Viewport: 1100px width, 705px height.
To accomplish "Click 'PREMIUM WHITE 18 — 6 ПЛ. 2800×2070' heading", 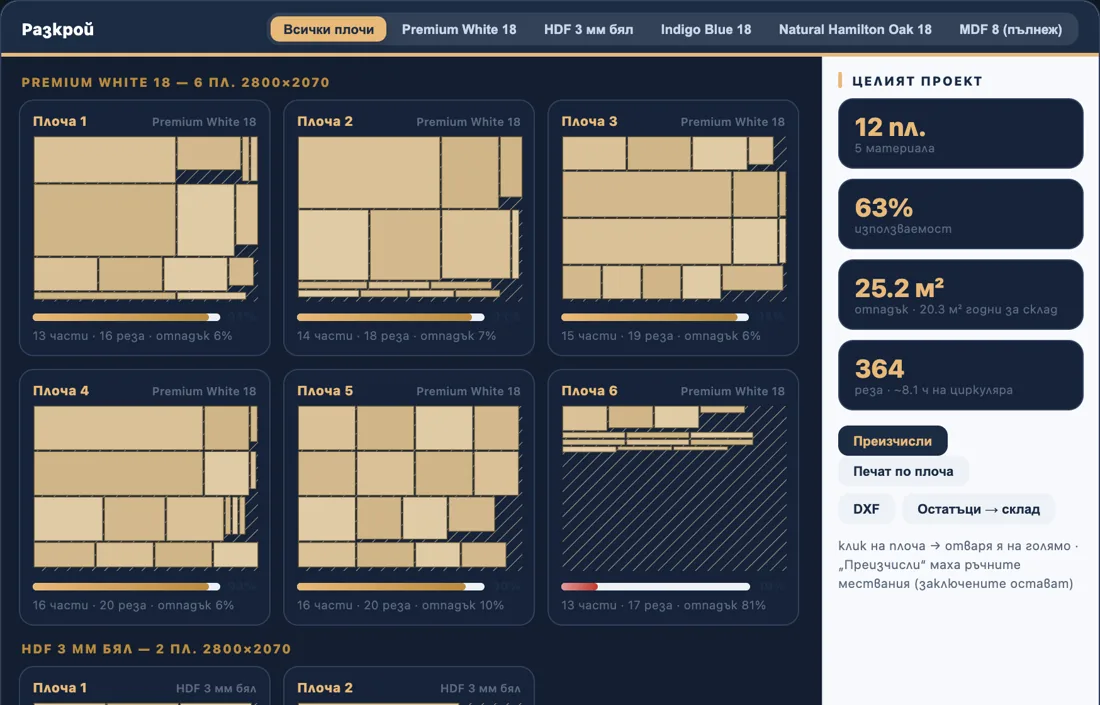I will (175, 82).
